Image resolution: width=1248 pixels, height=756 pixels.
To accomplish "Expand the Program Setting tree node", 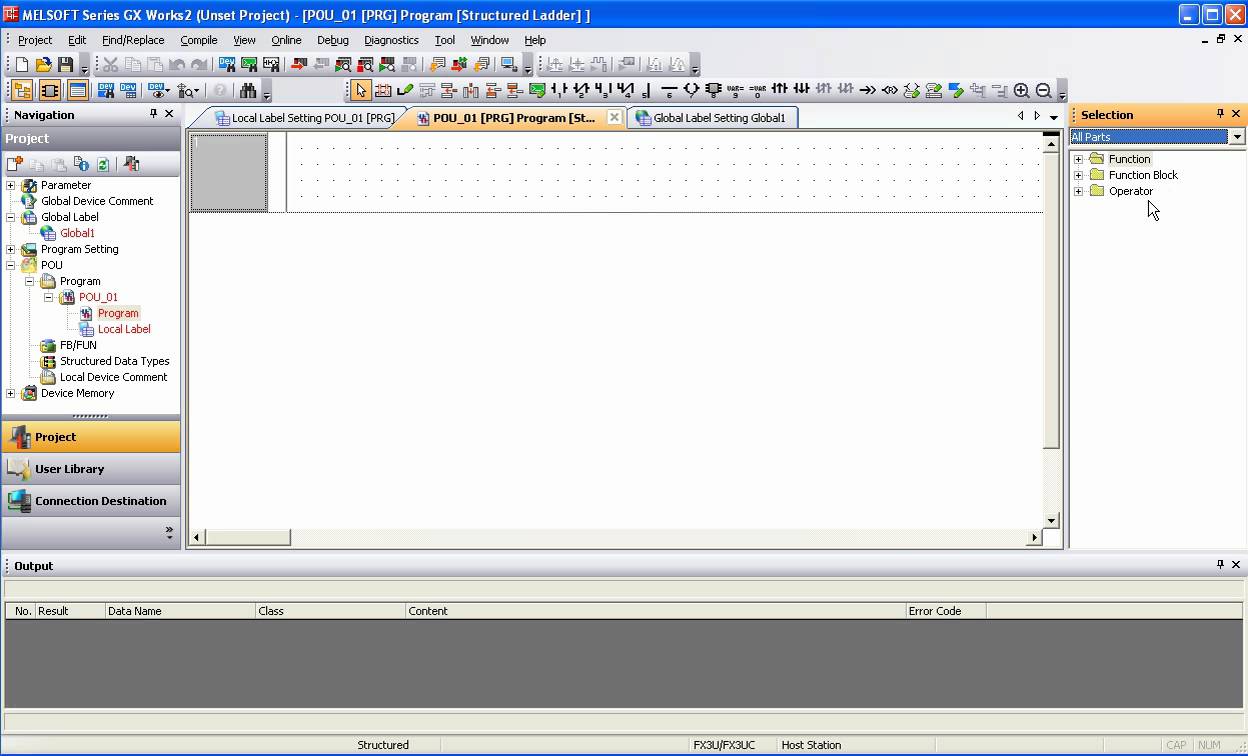I will click(x=11, y=249).
